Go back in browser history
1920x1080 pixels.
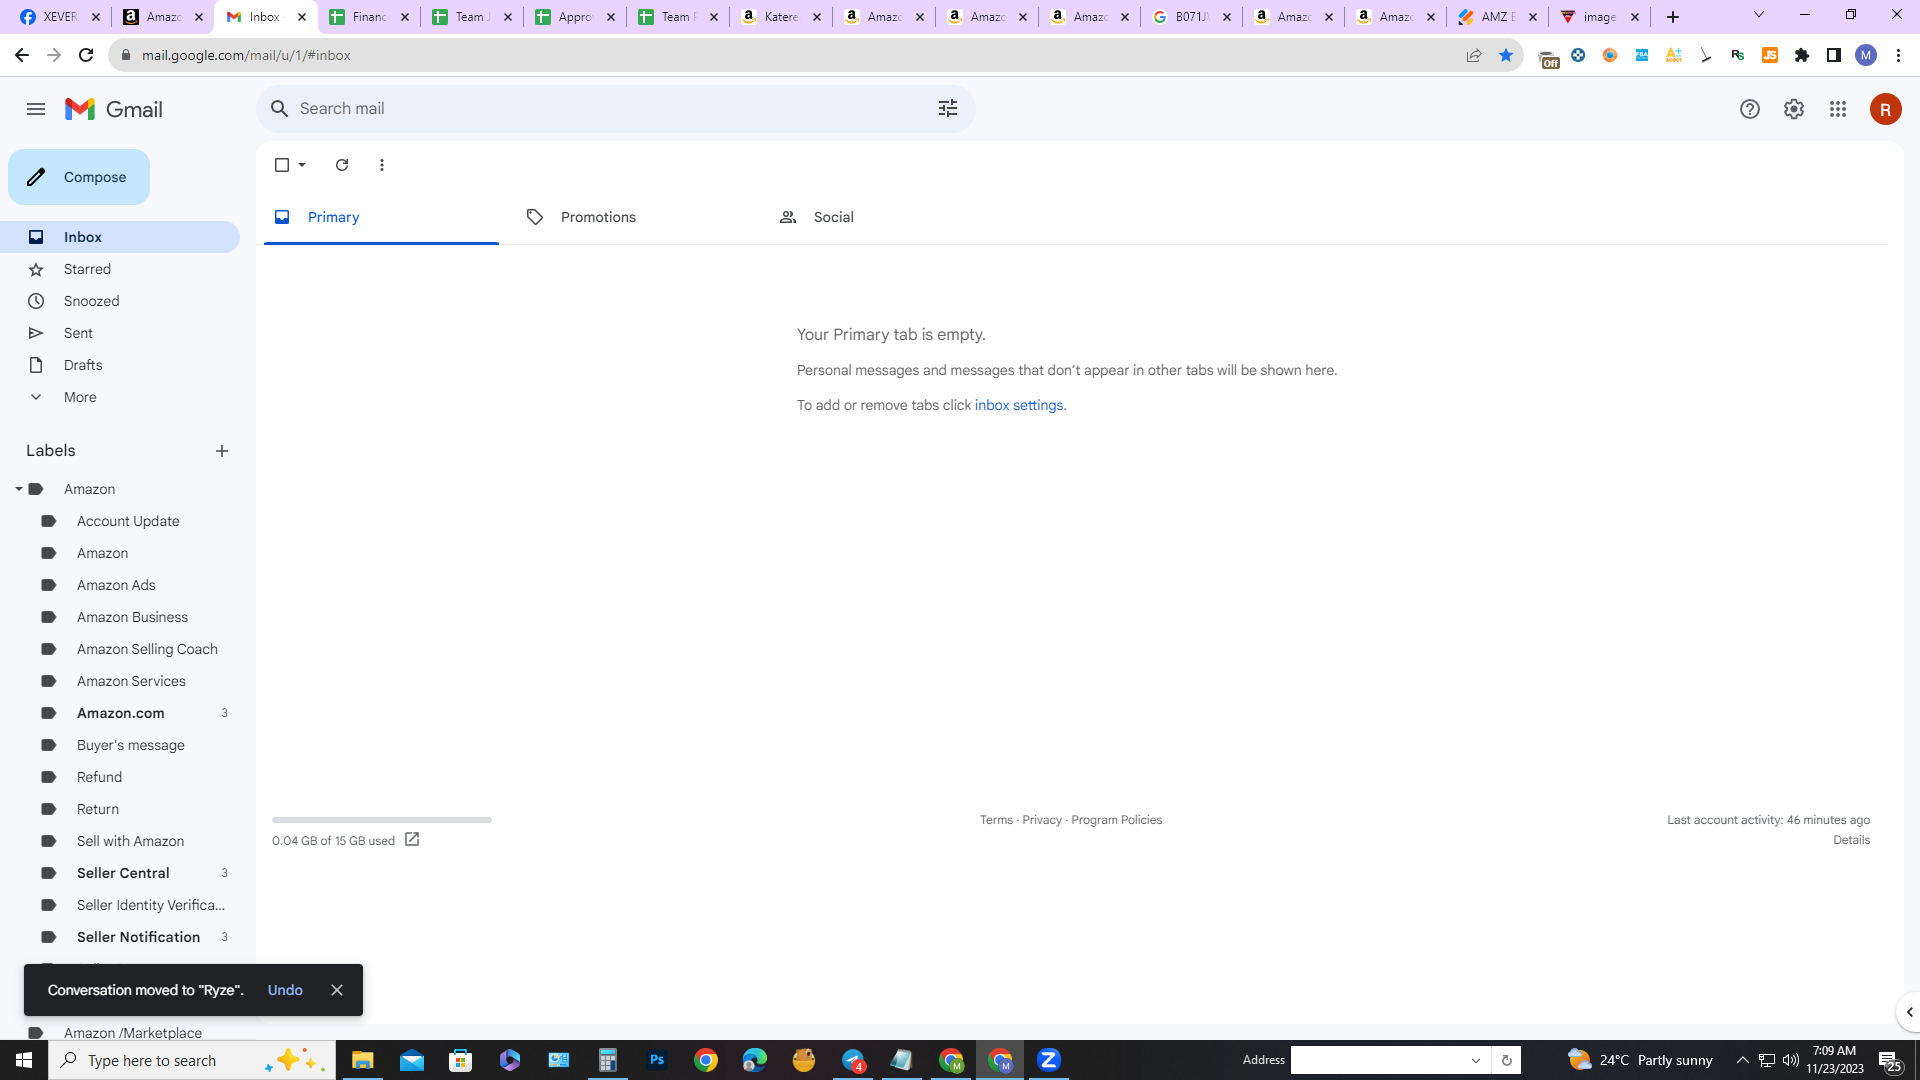click(22, 55)
